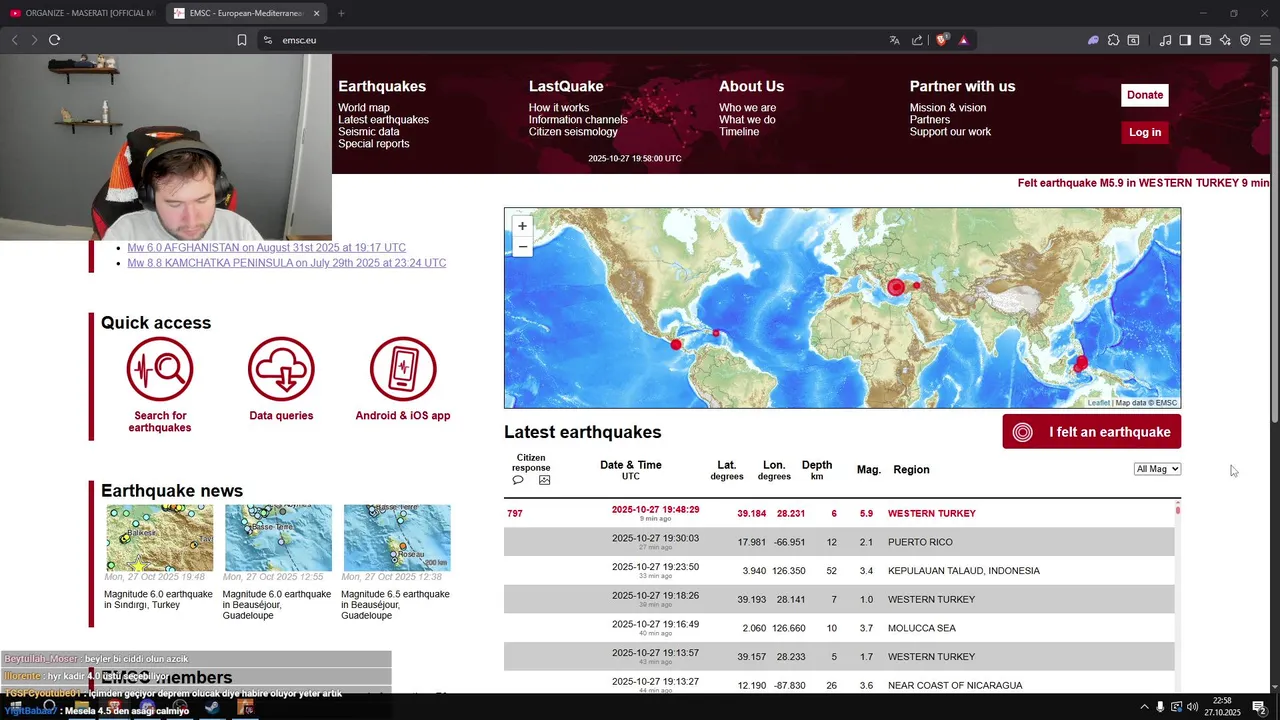Click the Log in button
The height and width of the screenshot is (720, 1280).
click(x=1145, y=132)
